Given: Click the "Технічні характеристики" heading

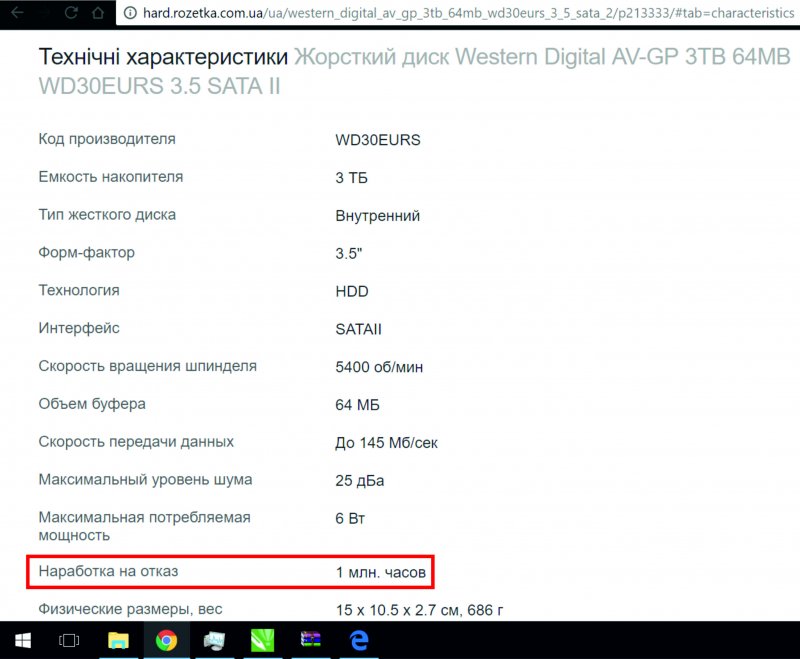Looking at the screenshot, I should (163, 56).
